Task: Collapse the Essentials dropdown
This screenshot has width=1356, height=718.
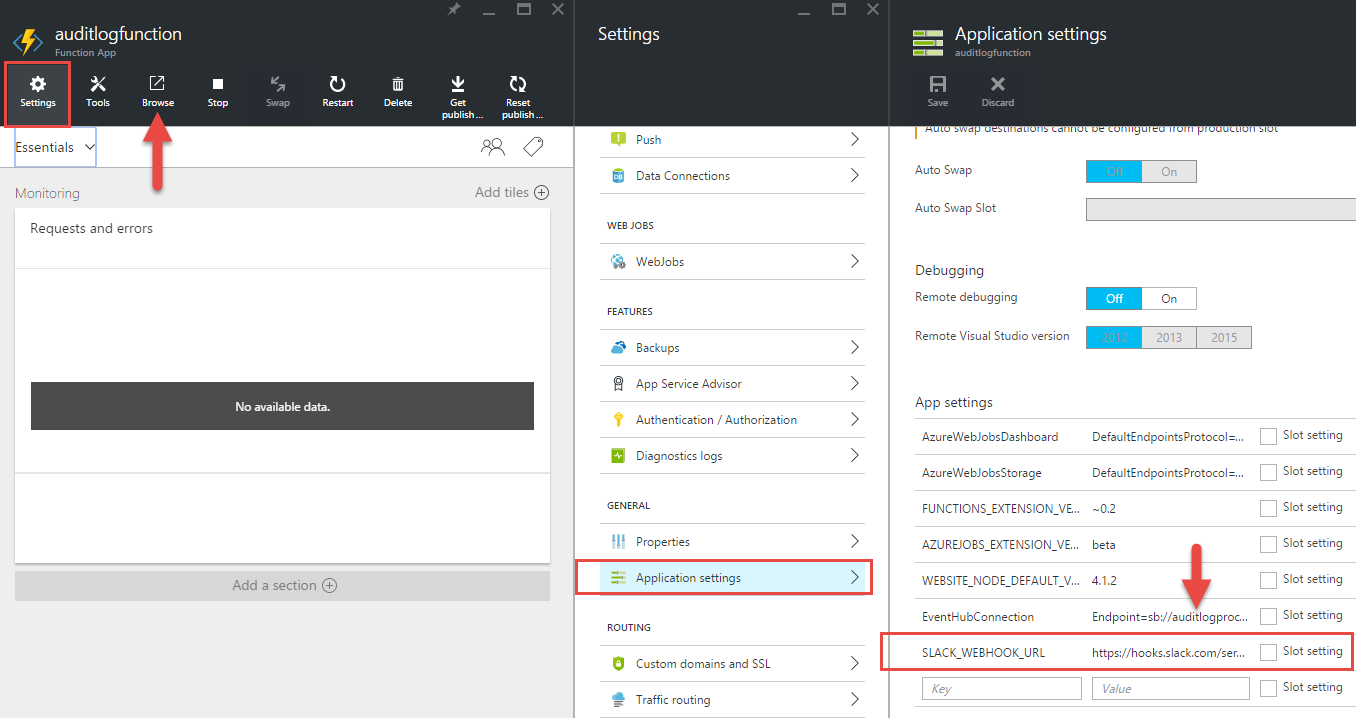Action: pyautogui.click(x=56, y=147)
